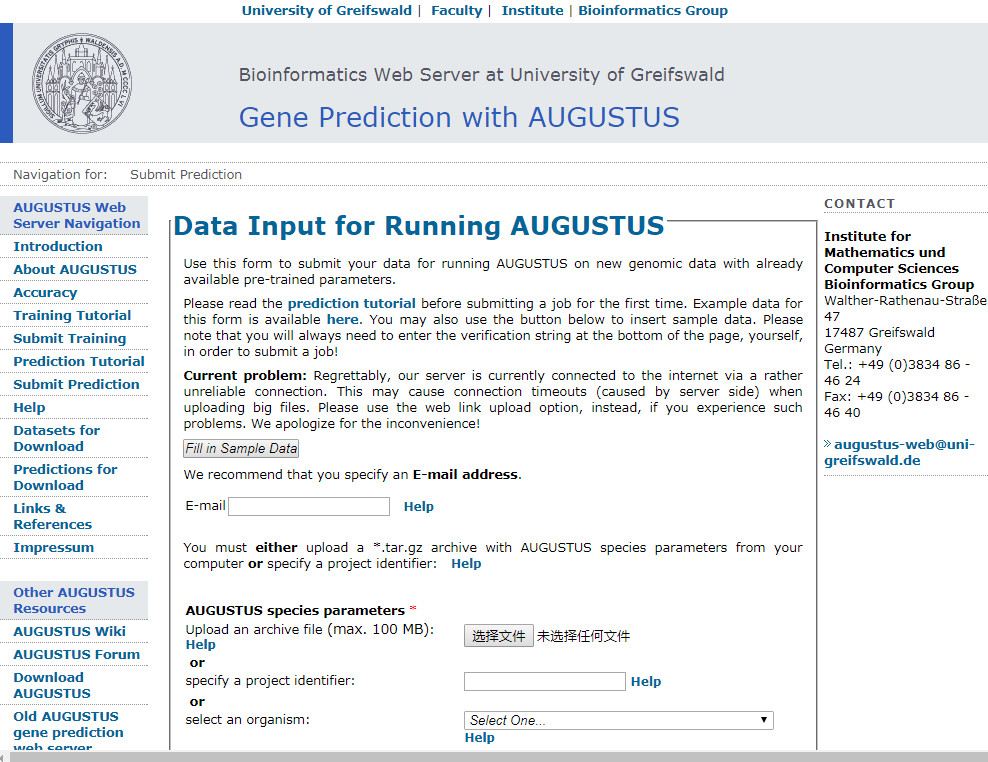Click the augustus-web email contact link
Image resolution: width=988 pixels, height=762 pixels.
[899, 453]
